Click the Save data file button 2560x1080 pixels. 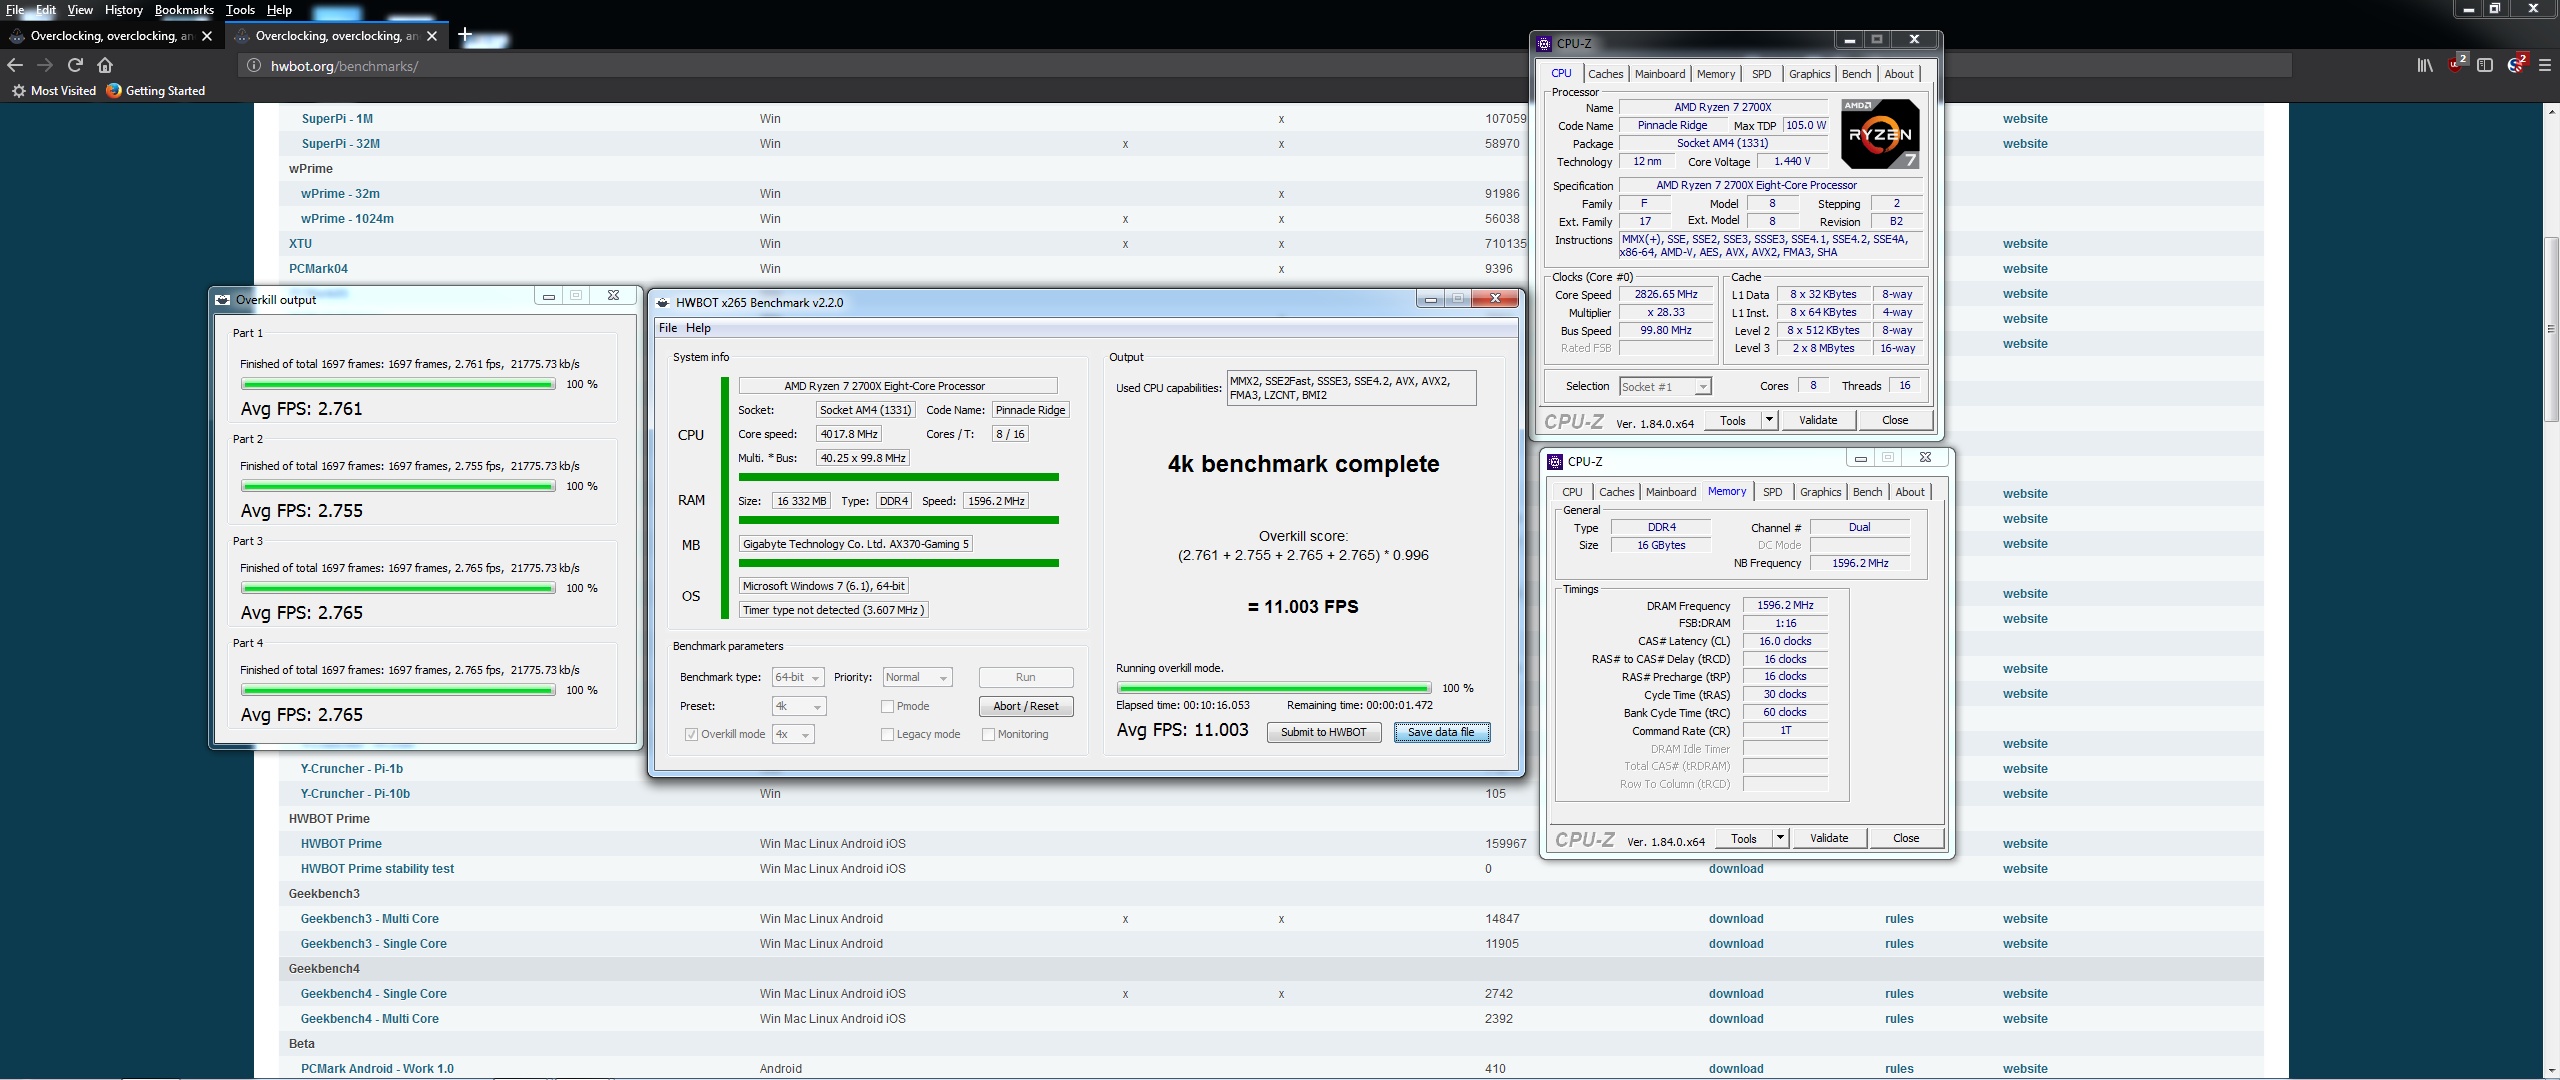[1441, 732]
